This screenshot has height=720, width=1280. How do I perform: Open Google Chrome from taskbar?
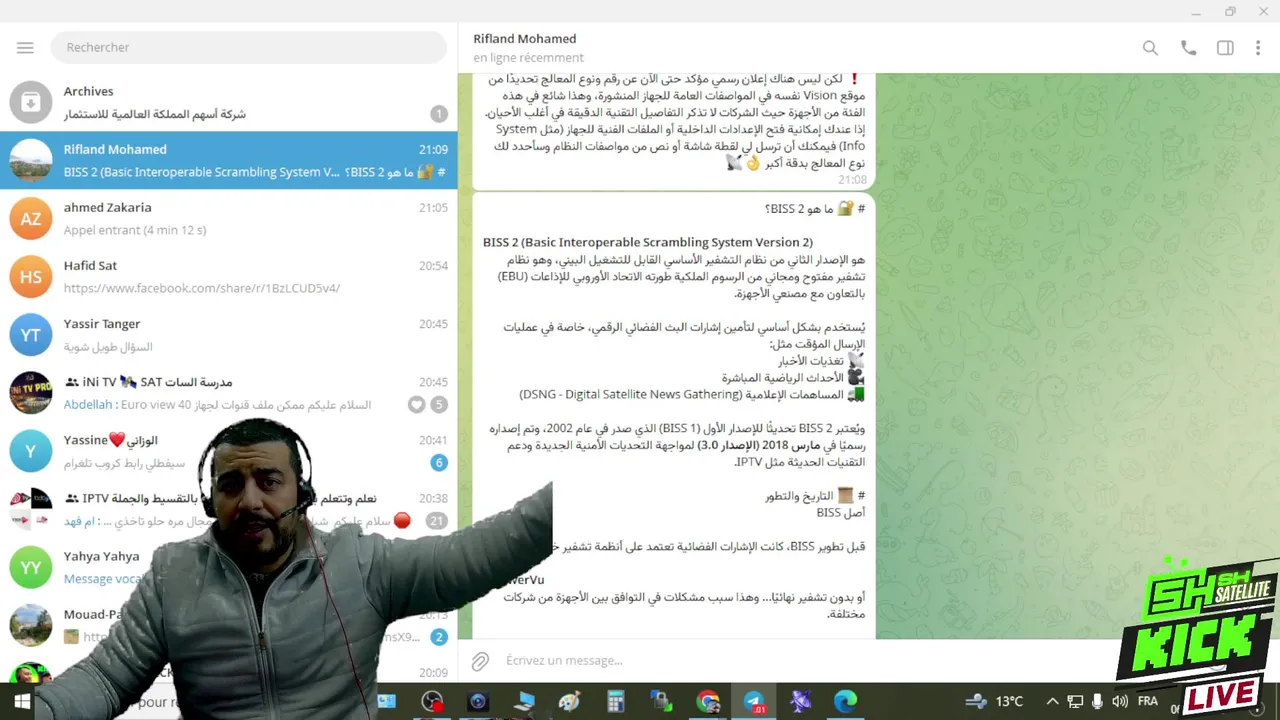click(x=708, y=702)
